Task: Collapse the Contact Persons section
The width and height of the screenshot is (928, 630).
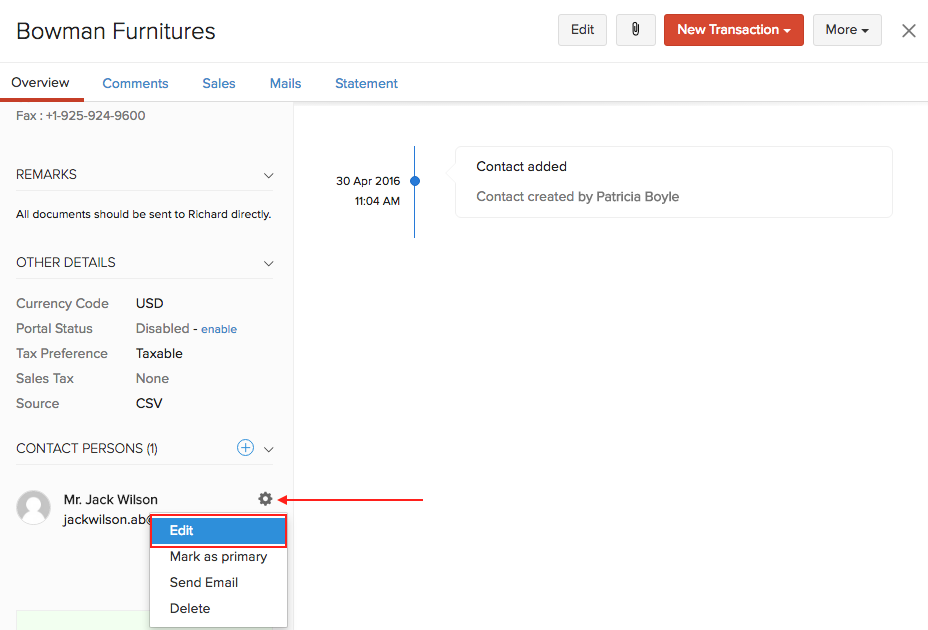Action: point(268,449)
